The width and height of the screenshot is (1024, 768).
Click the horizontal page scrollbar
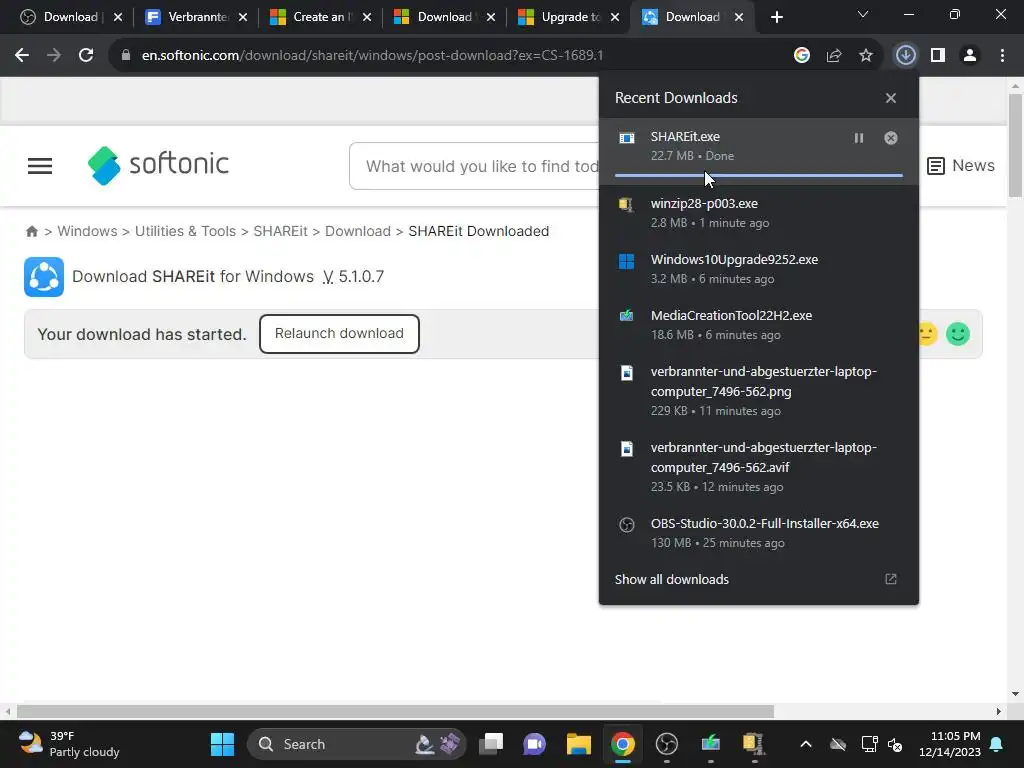click(395, 711)
